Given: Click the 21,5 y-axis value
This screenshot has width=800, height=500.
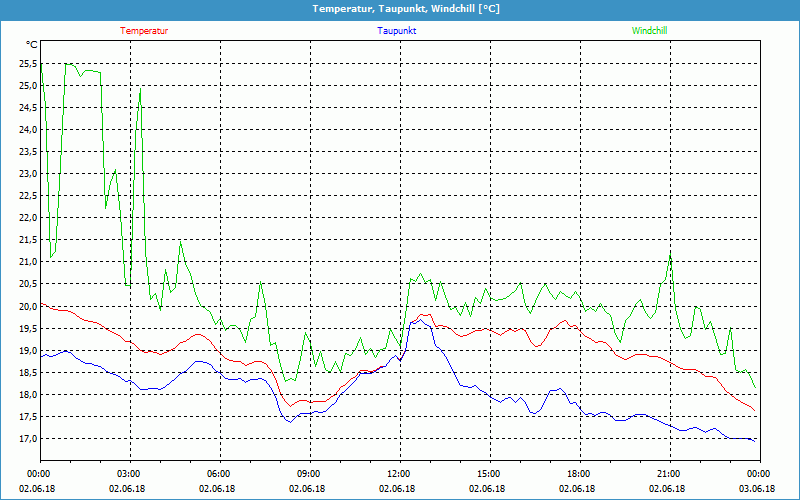Looking at the screenshot, I should [x=28, y=240].
